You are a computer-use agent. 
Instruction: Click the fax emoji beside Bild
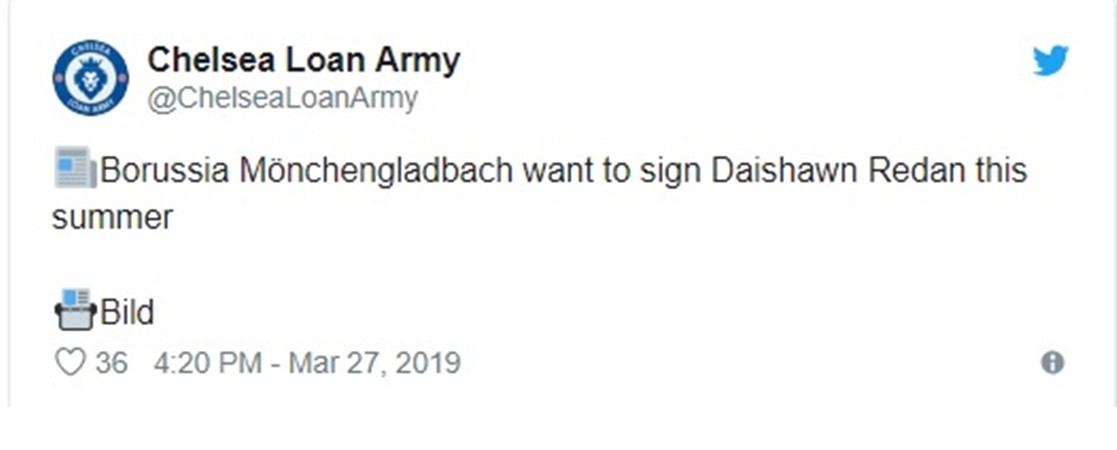pos(74,311)
